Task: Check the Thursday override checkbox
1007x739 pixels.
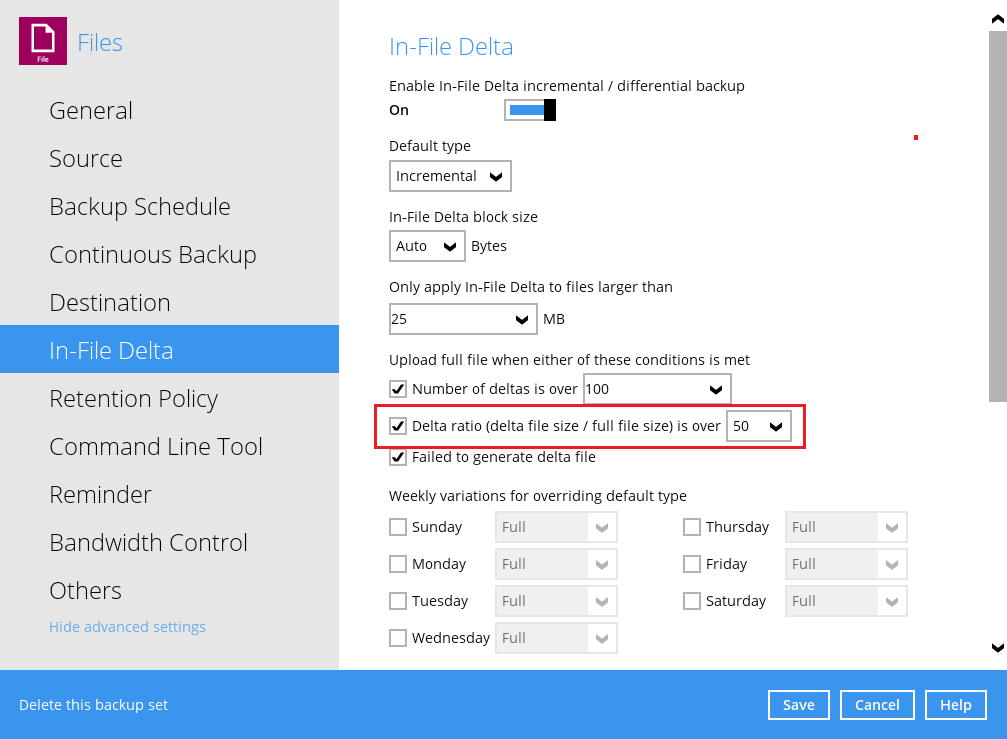Action: click(692, 527)
